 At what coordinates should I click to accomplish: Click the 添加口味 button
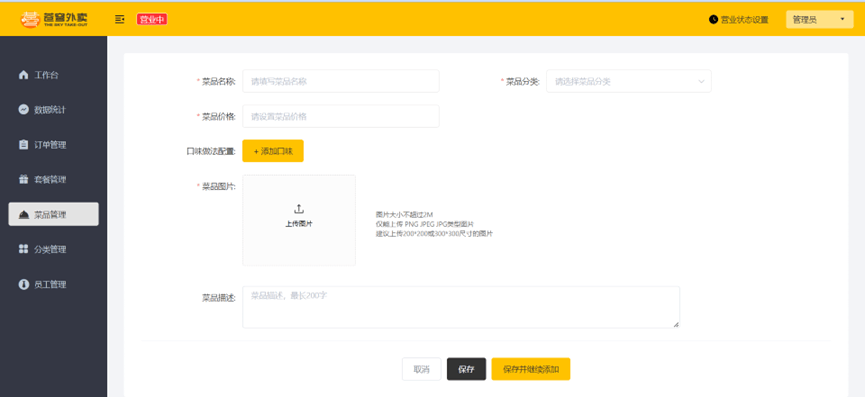273,151
